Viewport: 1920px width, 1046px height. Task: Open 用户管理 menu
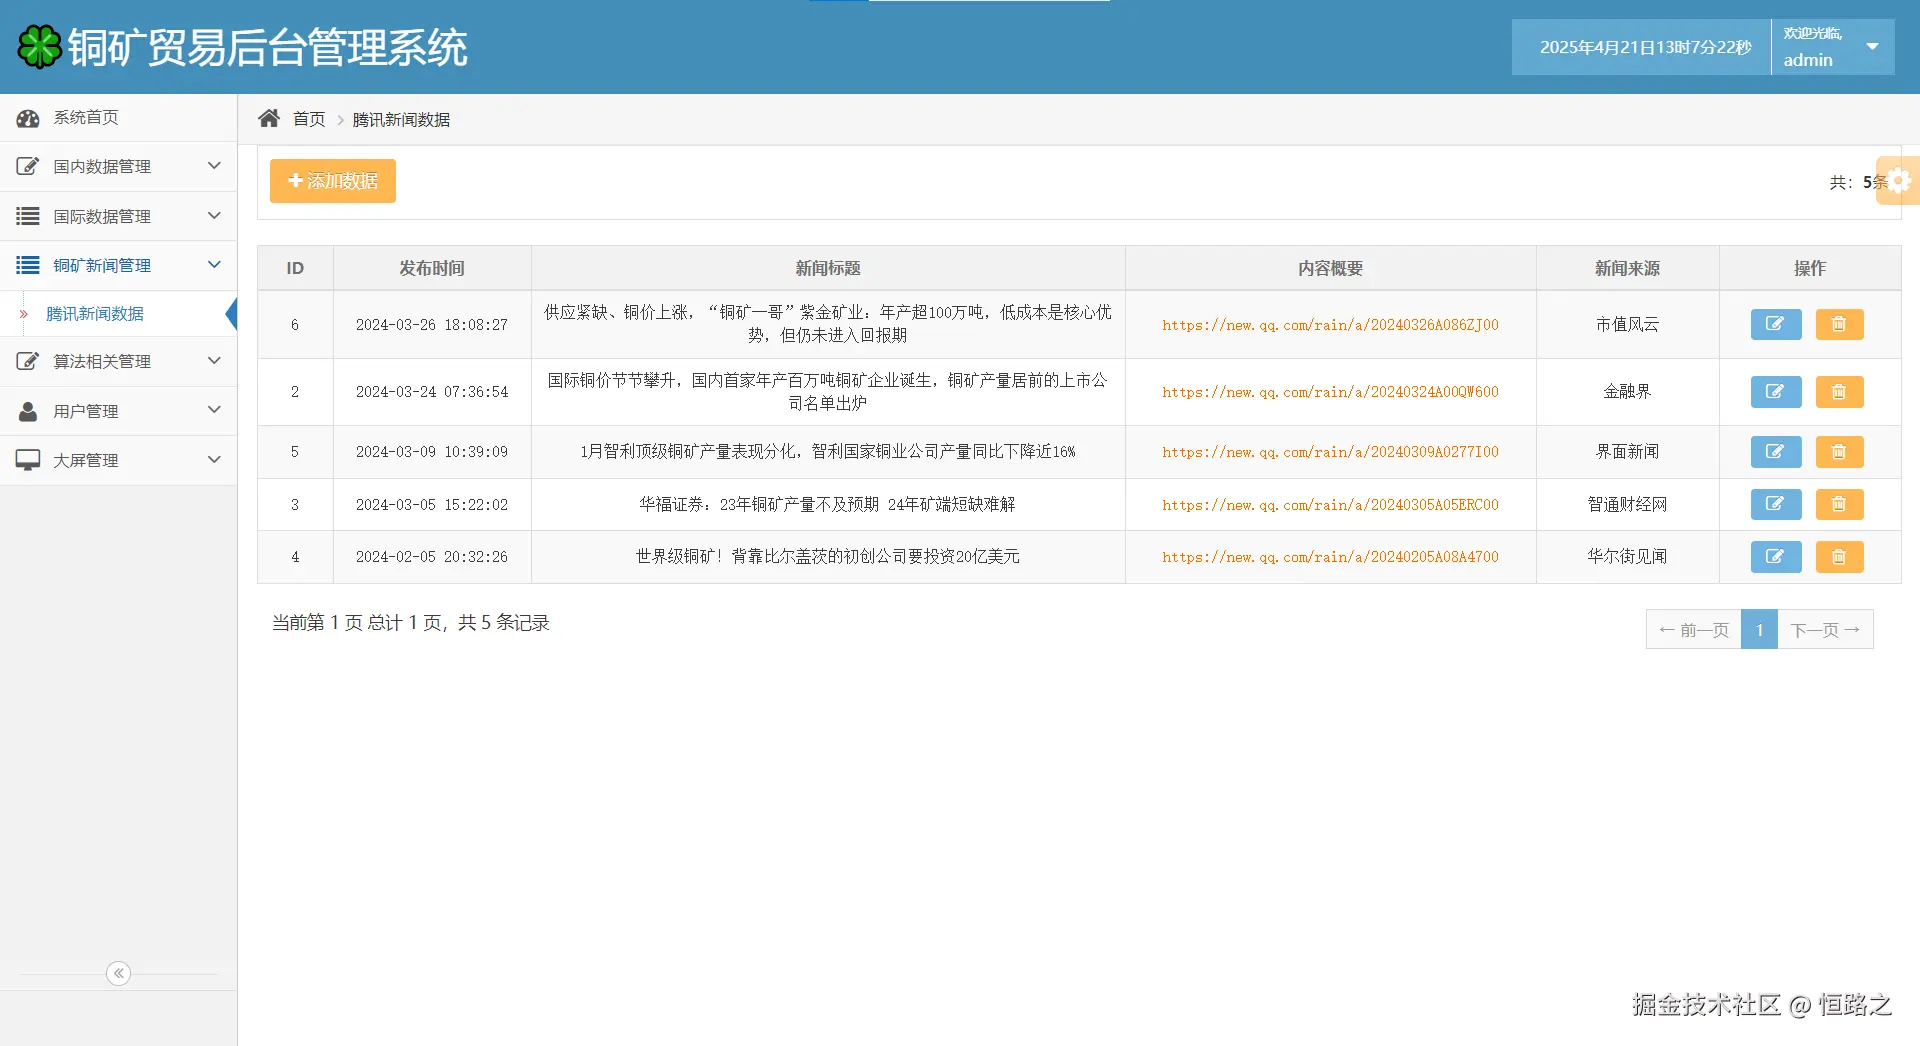118,411
